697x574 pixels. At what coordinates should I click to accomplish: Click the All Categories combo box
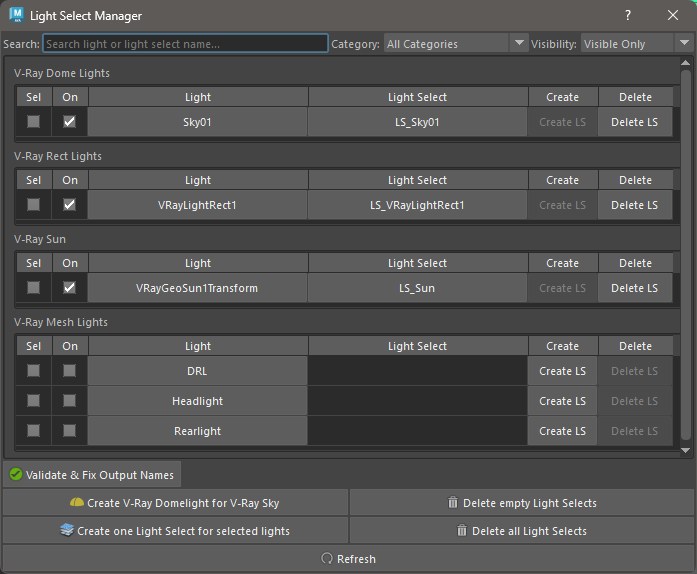[456, 43]
